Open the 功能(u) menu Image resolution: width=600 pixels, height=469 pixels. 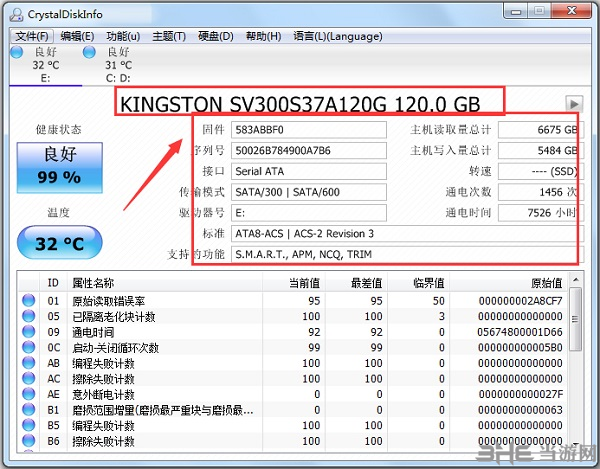point(123,36)
